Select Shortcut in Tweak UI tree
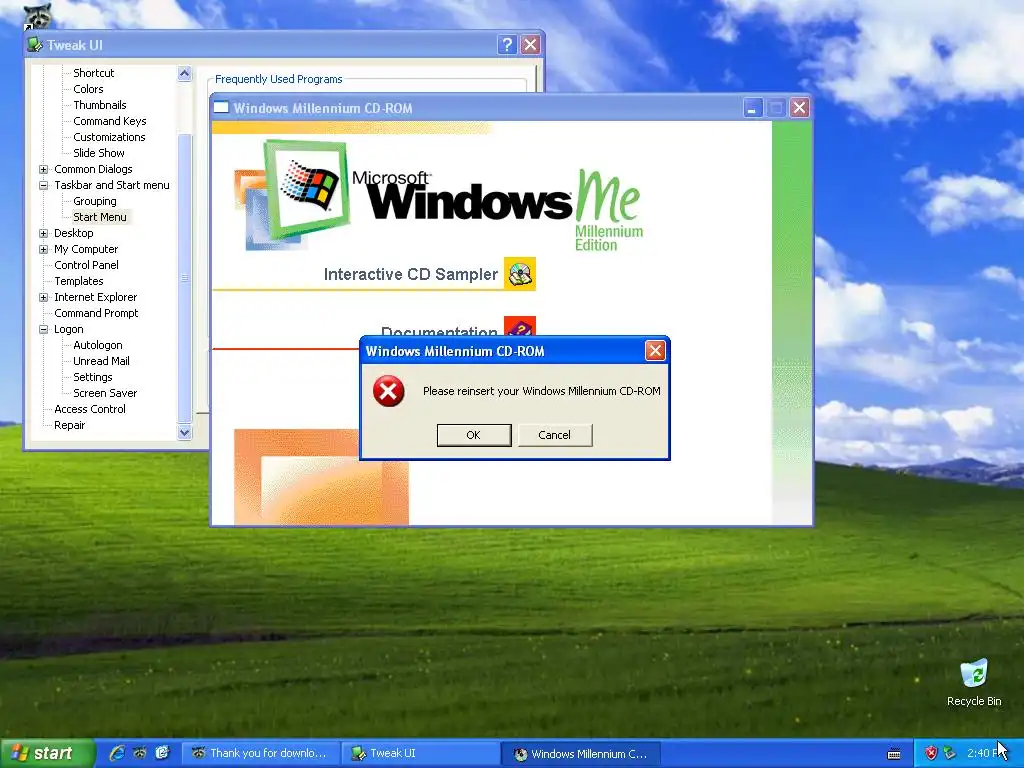This screenshot has height=768, width=1024. click(93, 72)
